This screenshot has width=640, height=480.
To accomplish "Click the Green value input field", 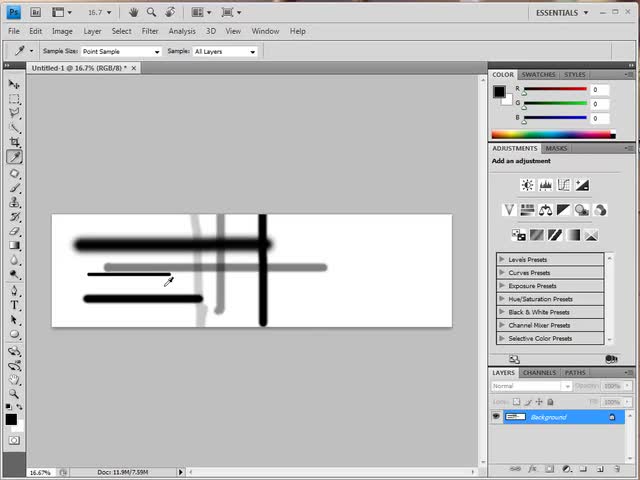I will pyautogui.click(x=600, y=104).
